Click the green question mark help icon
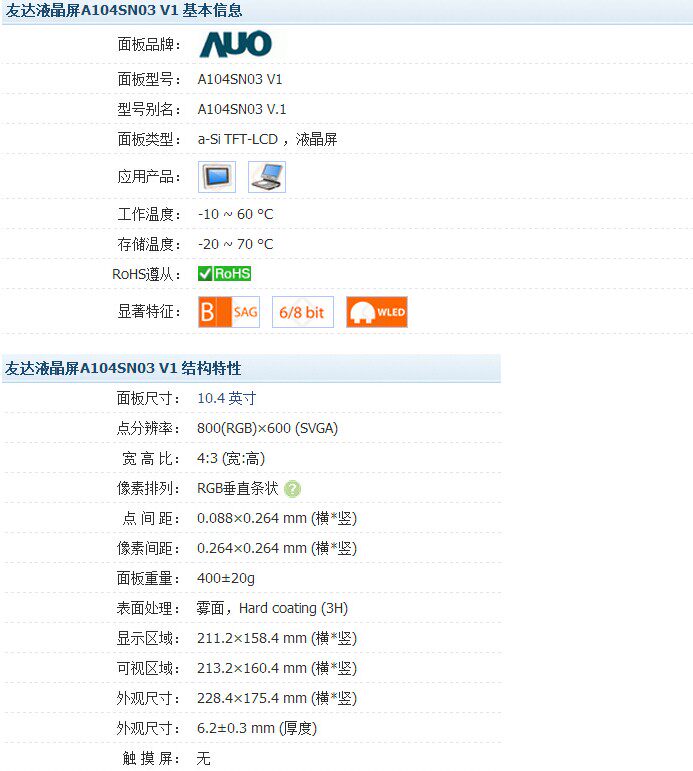Viewport: 693px width, 771px height. (x=293, y=489)
